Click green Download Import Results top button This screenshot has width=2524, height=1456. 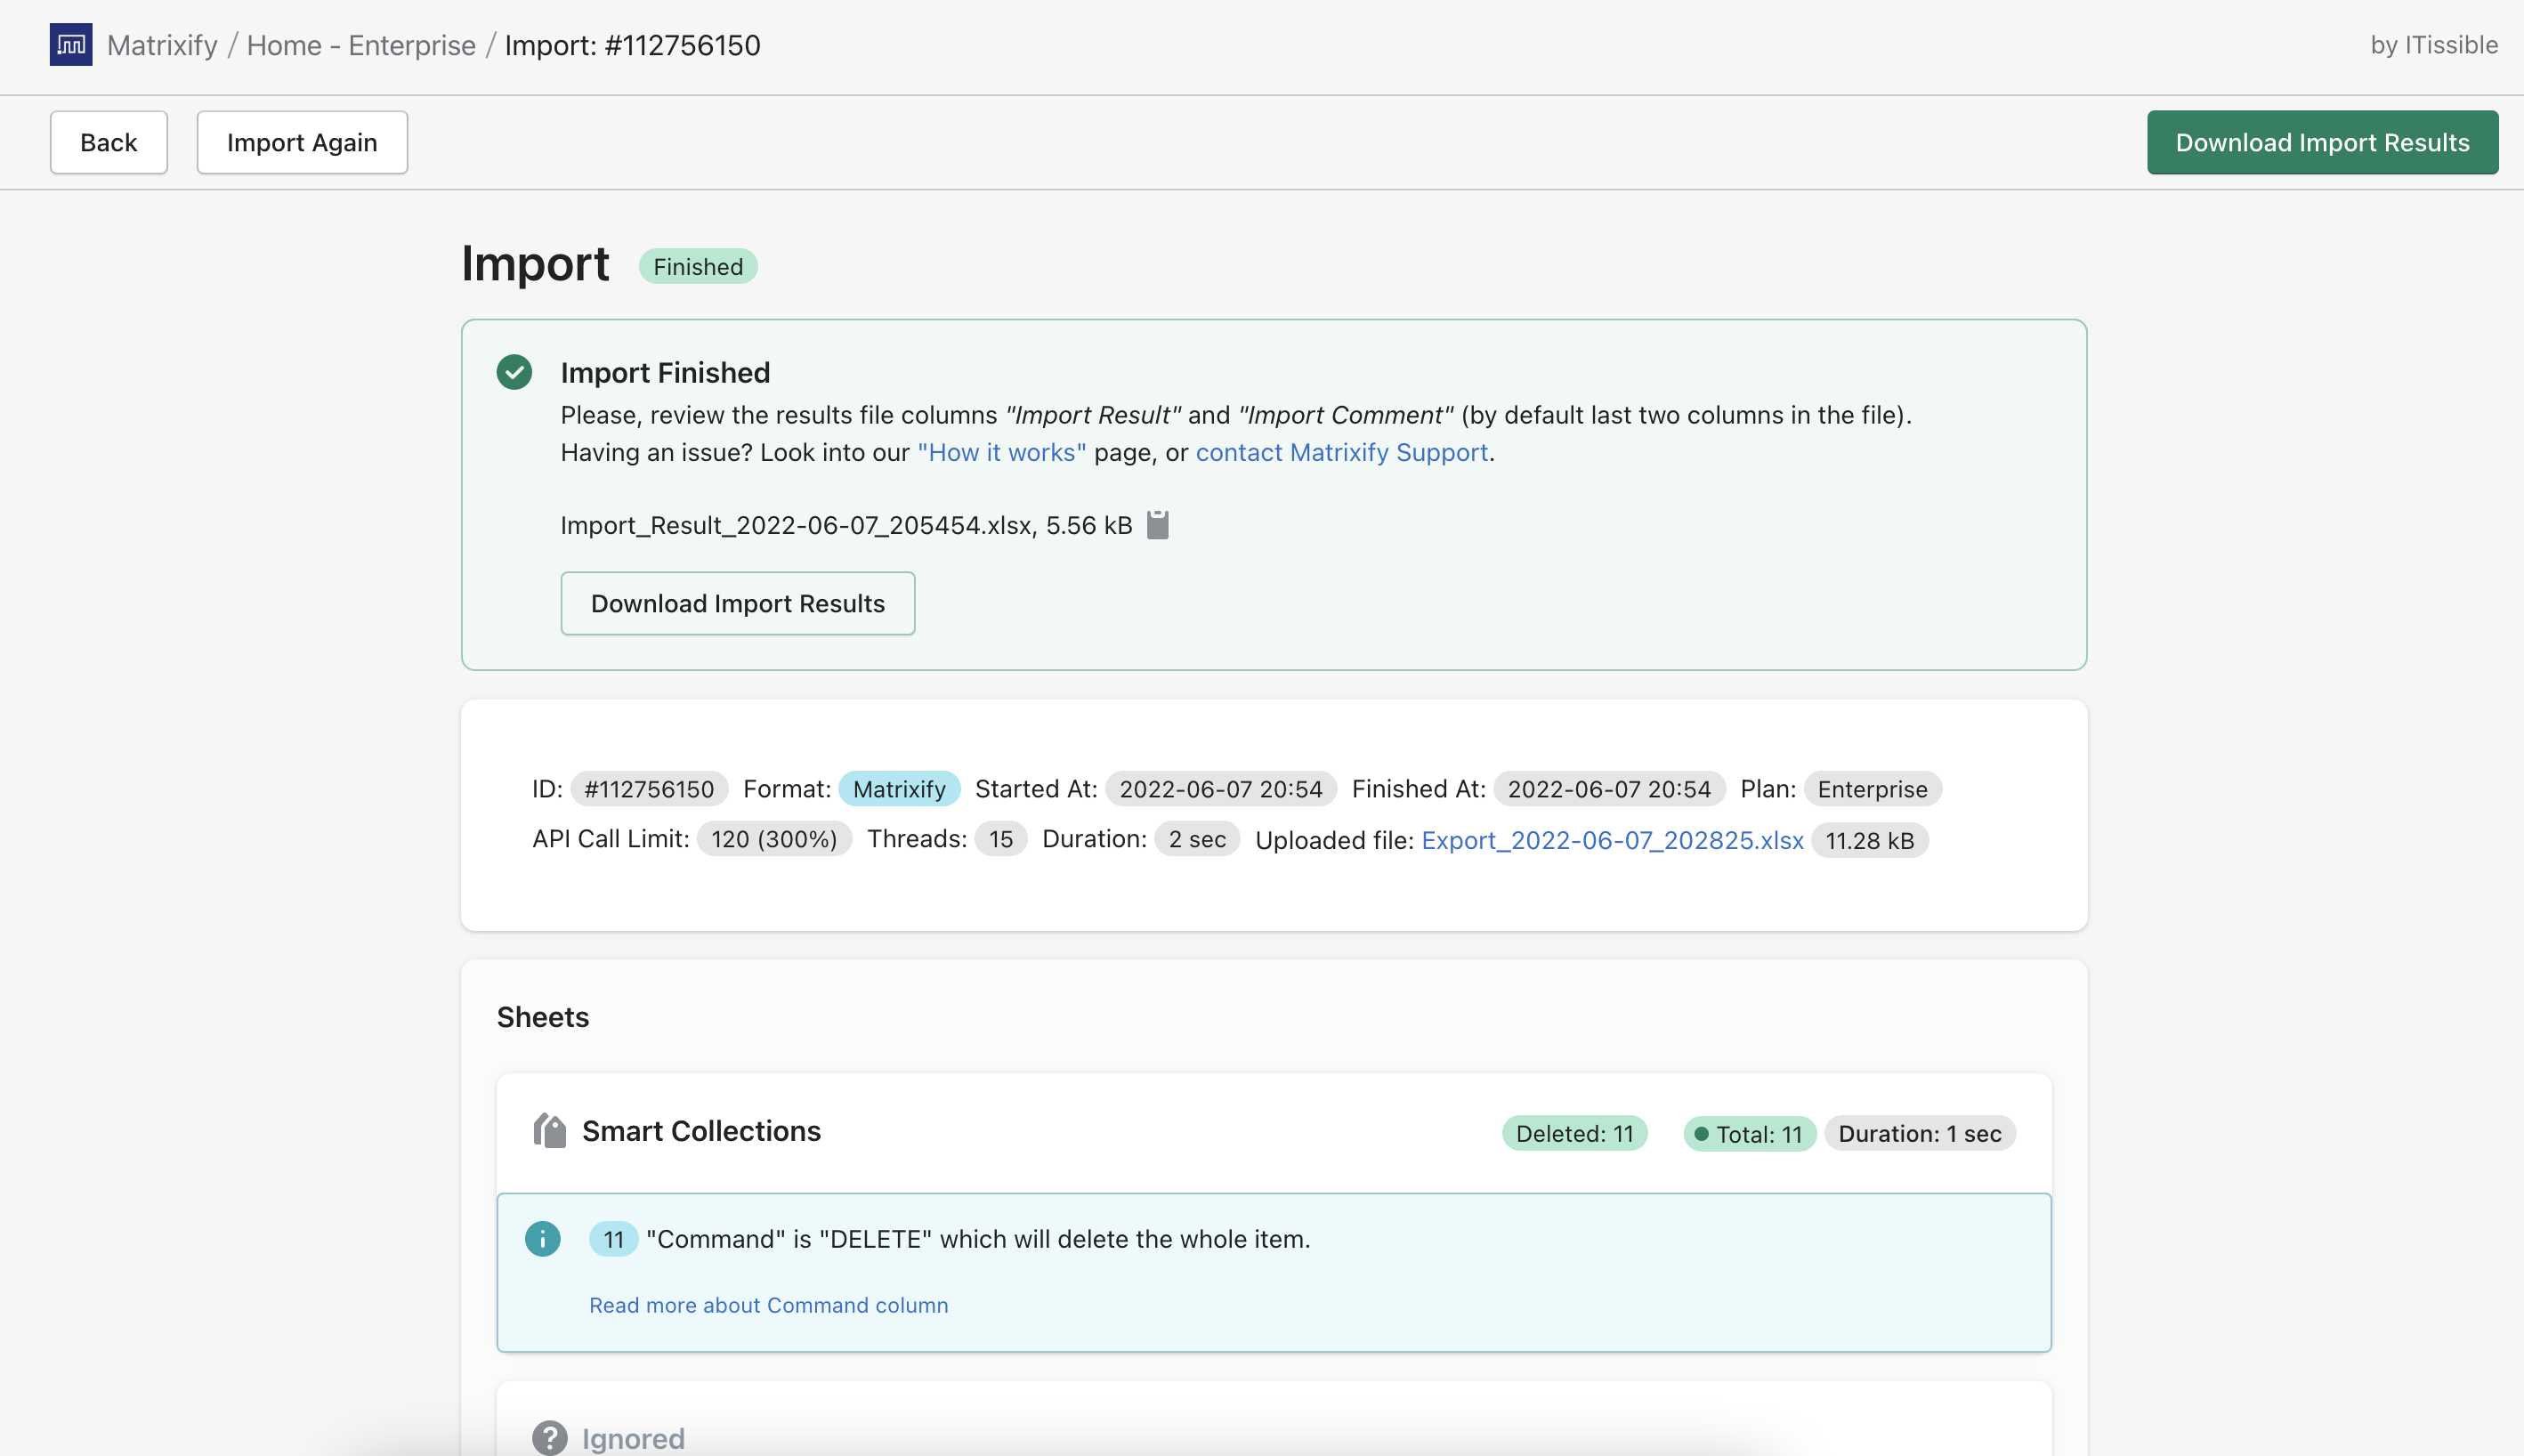[x=2321, y=142]
